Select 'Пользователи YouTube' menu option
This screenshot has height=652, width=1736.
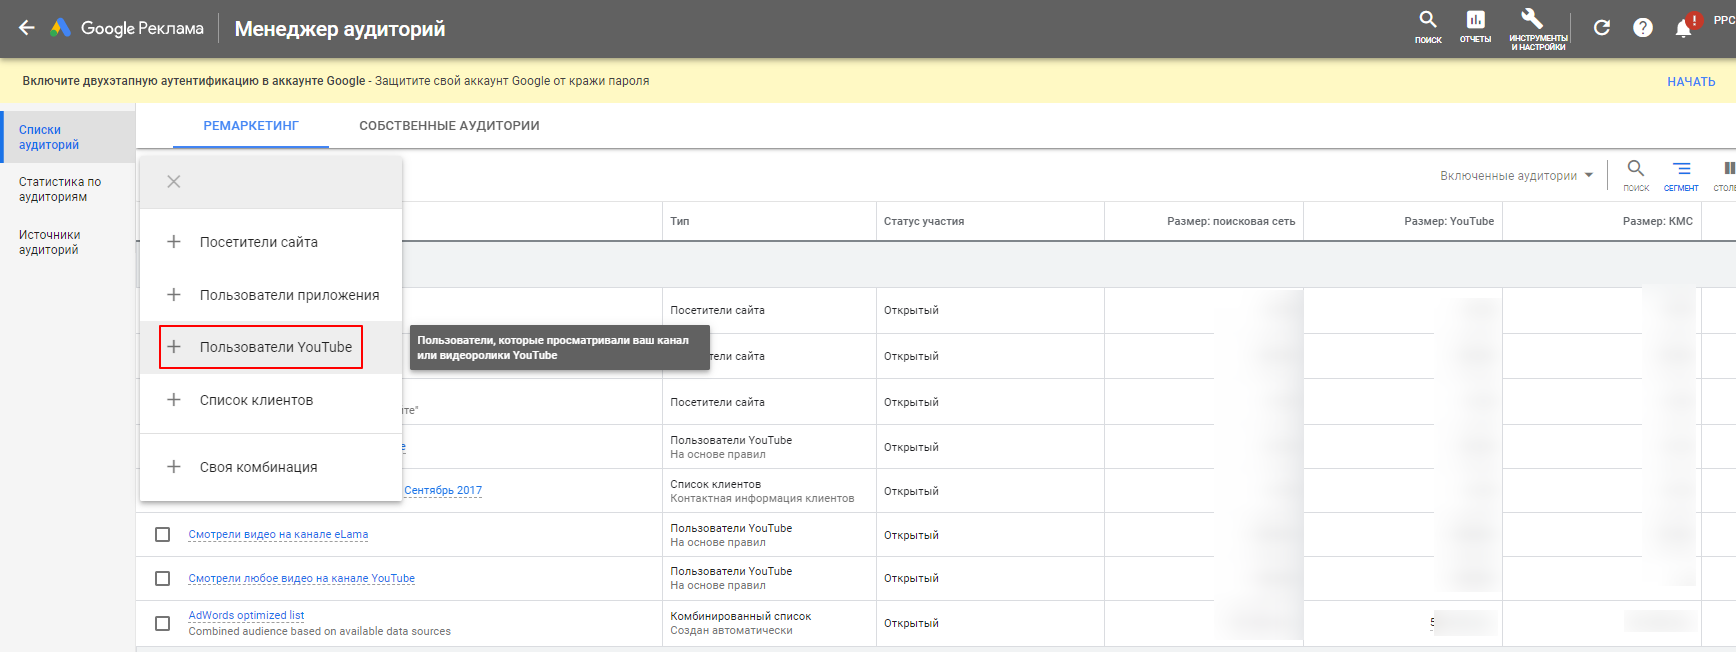(x=275, y=347)
